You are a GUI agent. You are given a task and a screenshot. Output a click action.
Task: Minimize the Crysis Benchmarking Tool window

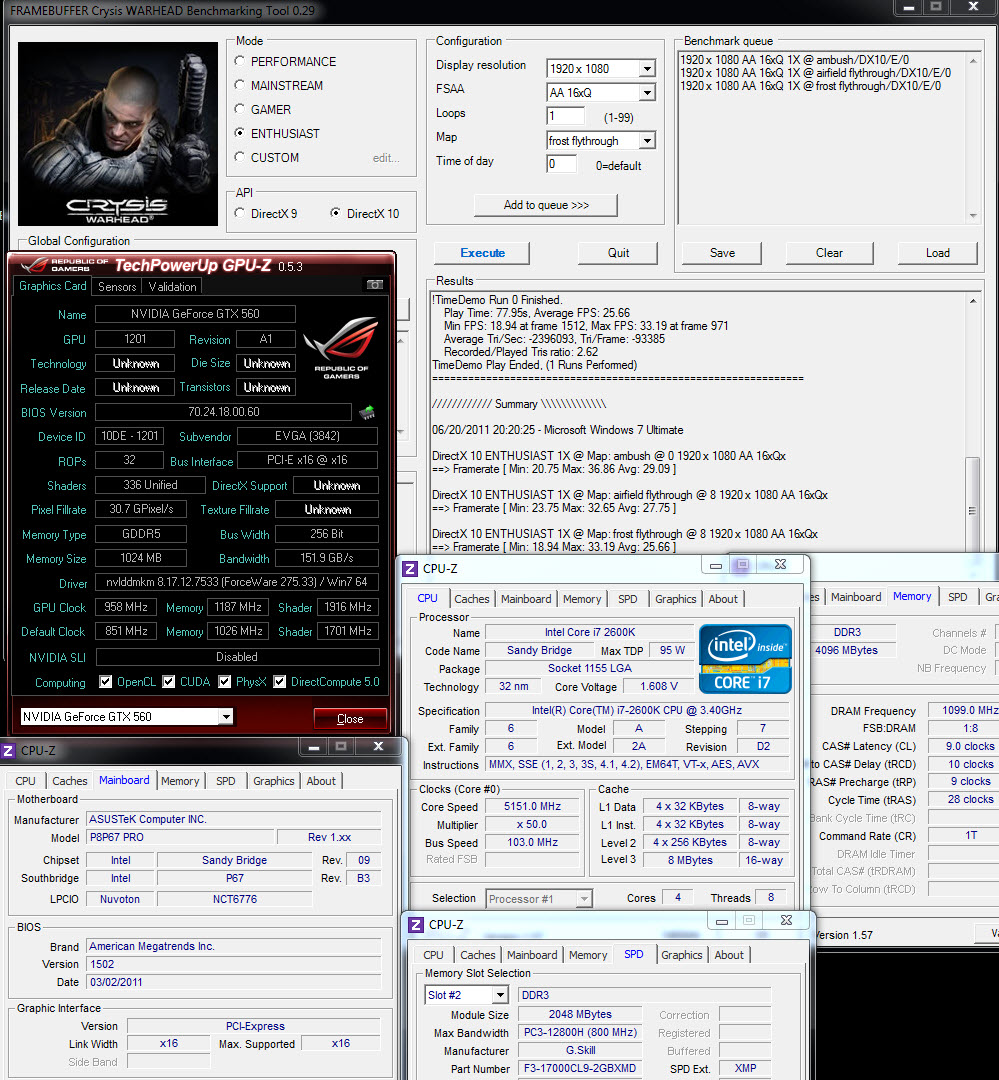(x=909, y=7)
